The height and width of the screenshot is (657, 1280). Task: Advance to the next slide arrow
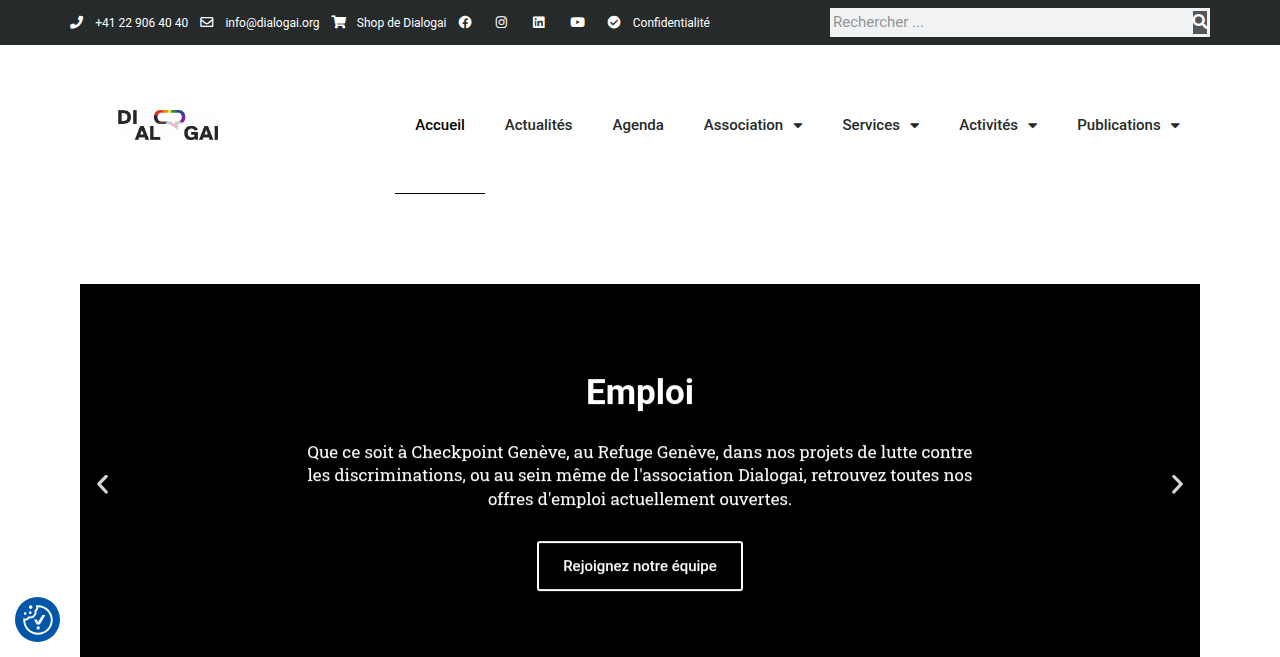coord(1177,484)
